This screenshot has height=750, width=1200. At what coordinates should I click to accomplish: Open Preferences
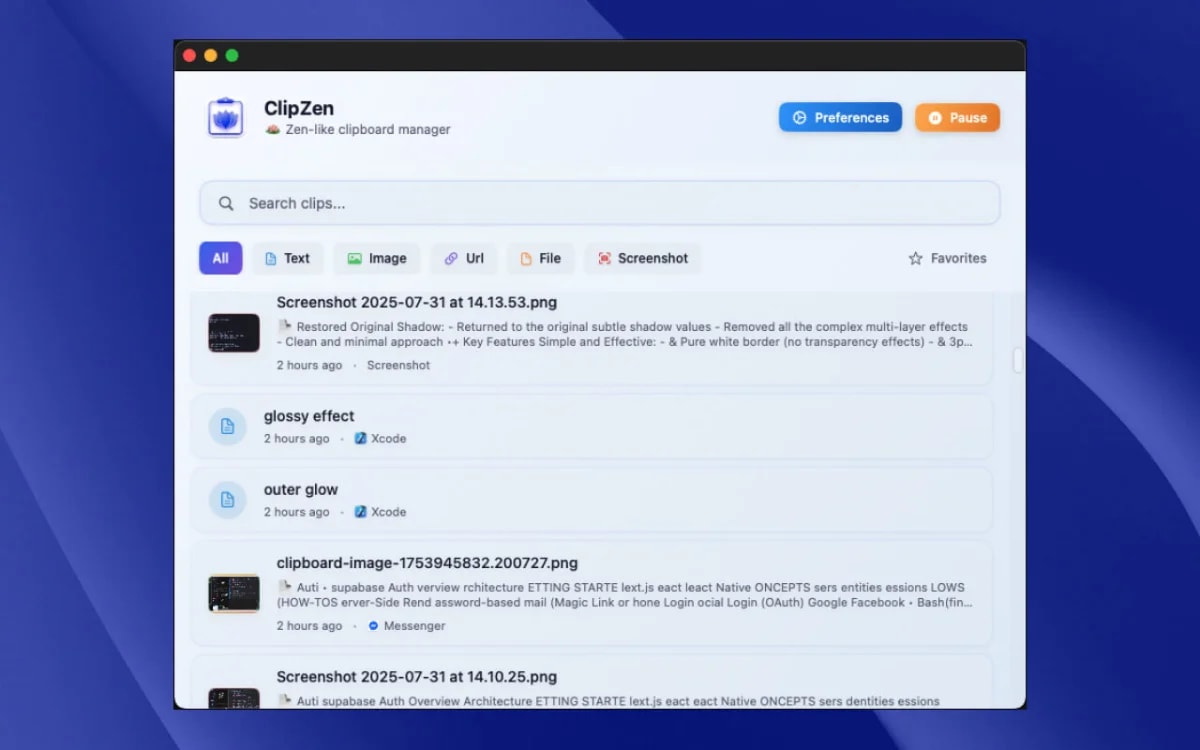pyautogui.click(x=840, y=117)
